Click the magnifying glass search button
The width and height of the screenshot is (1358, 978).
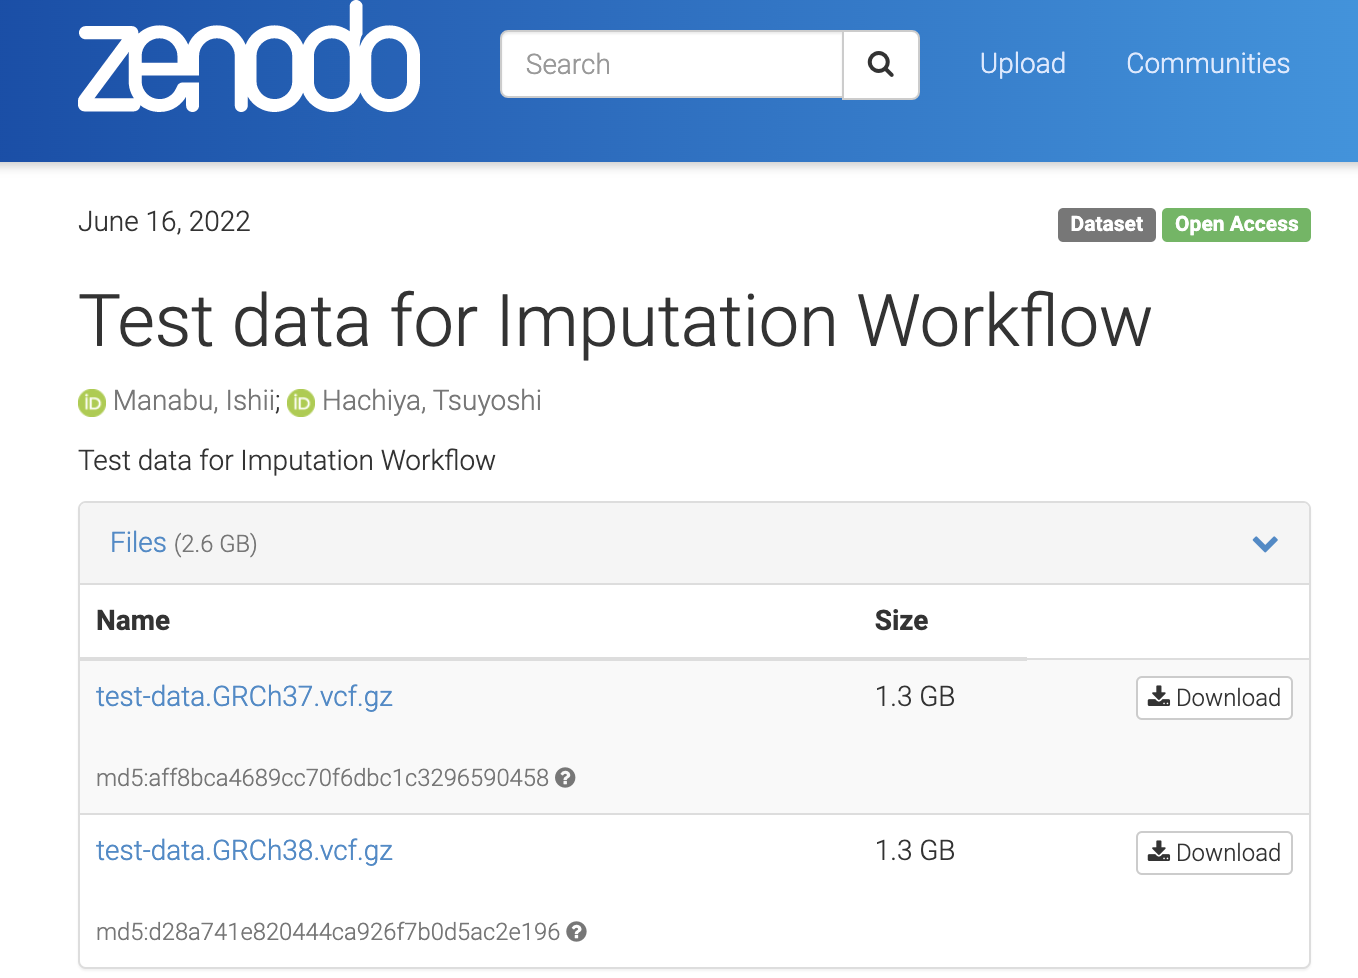(x=880, y=65)
